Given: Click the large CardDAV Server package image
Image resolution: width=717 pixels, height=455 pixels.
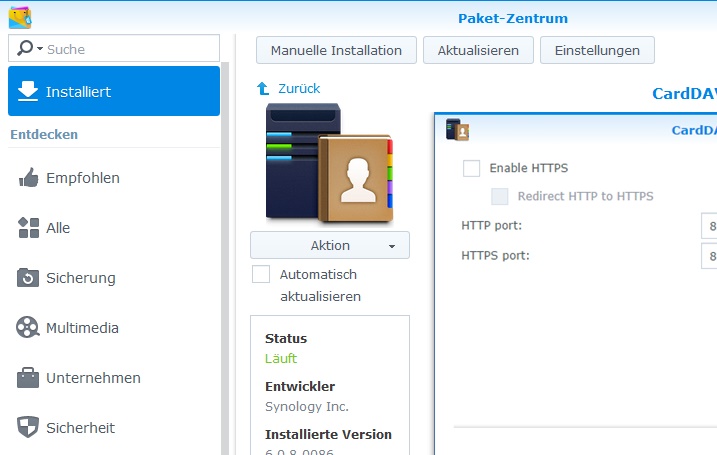Looking at the screenshot, I should click(329, 164).
